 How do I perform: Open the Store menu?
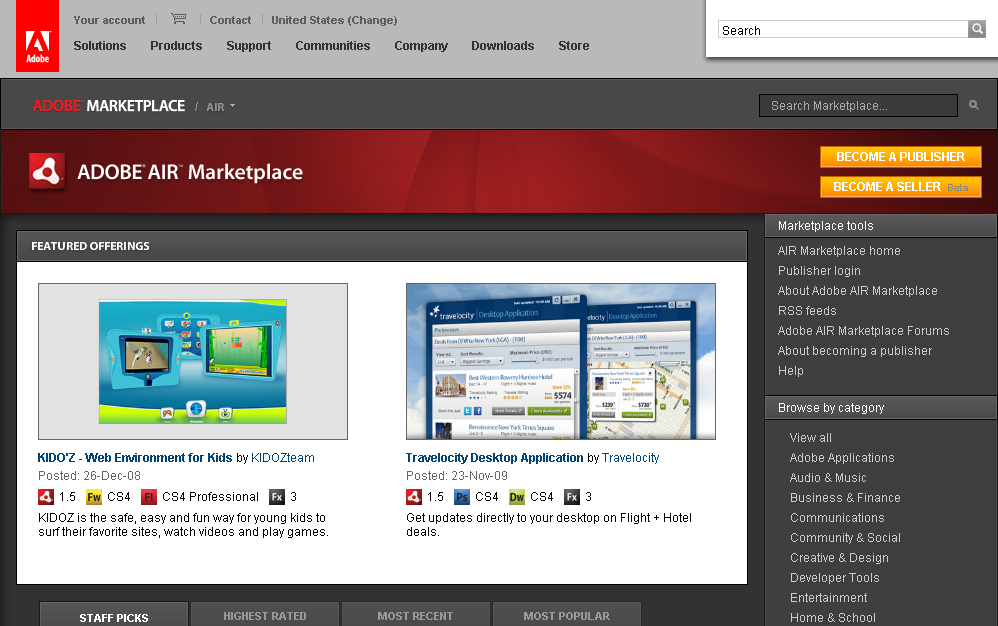[x=573, y=46]
